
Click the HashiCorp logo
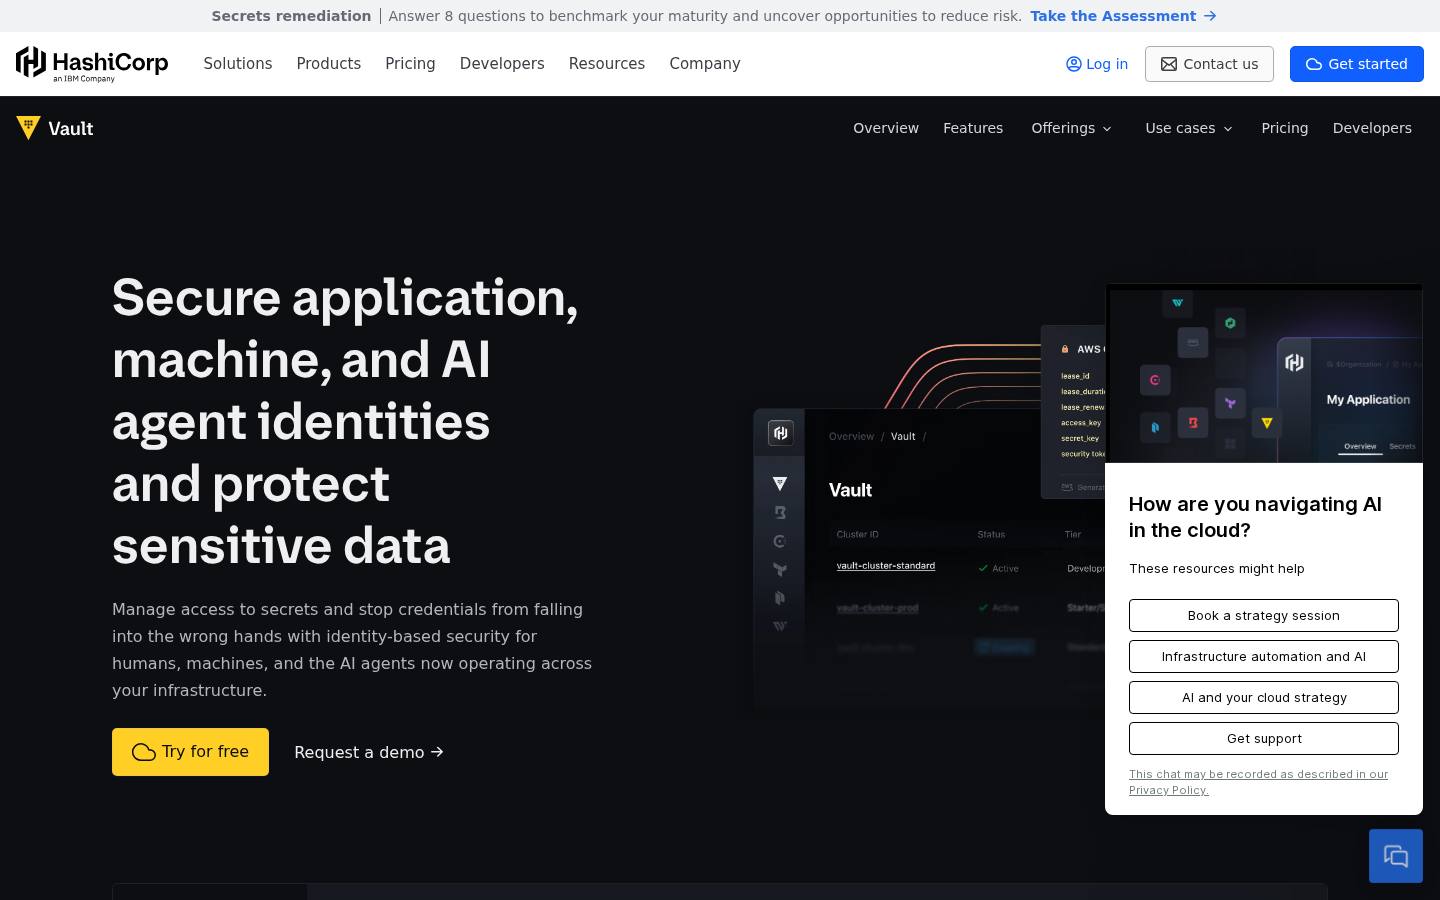92,64
